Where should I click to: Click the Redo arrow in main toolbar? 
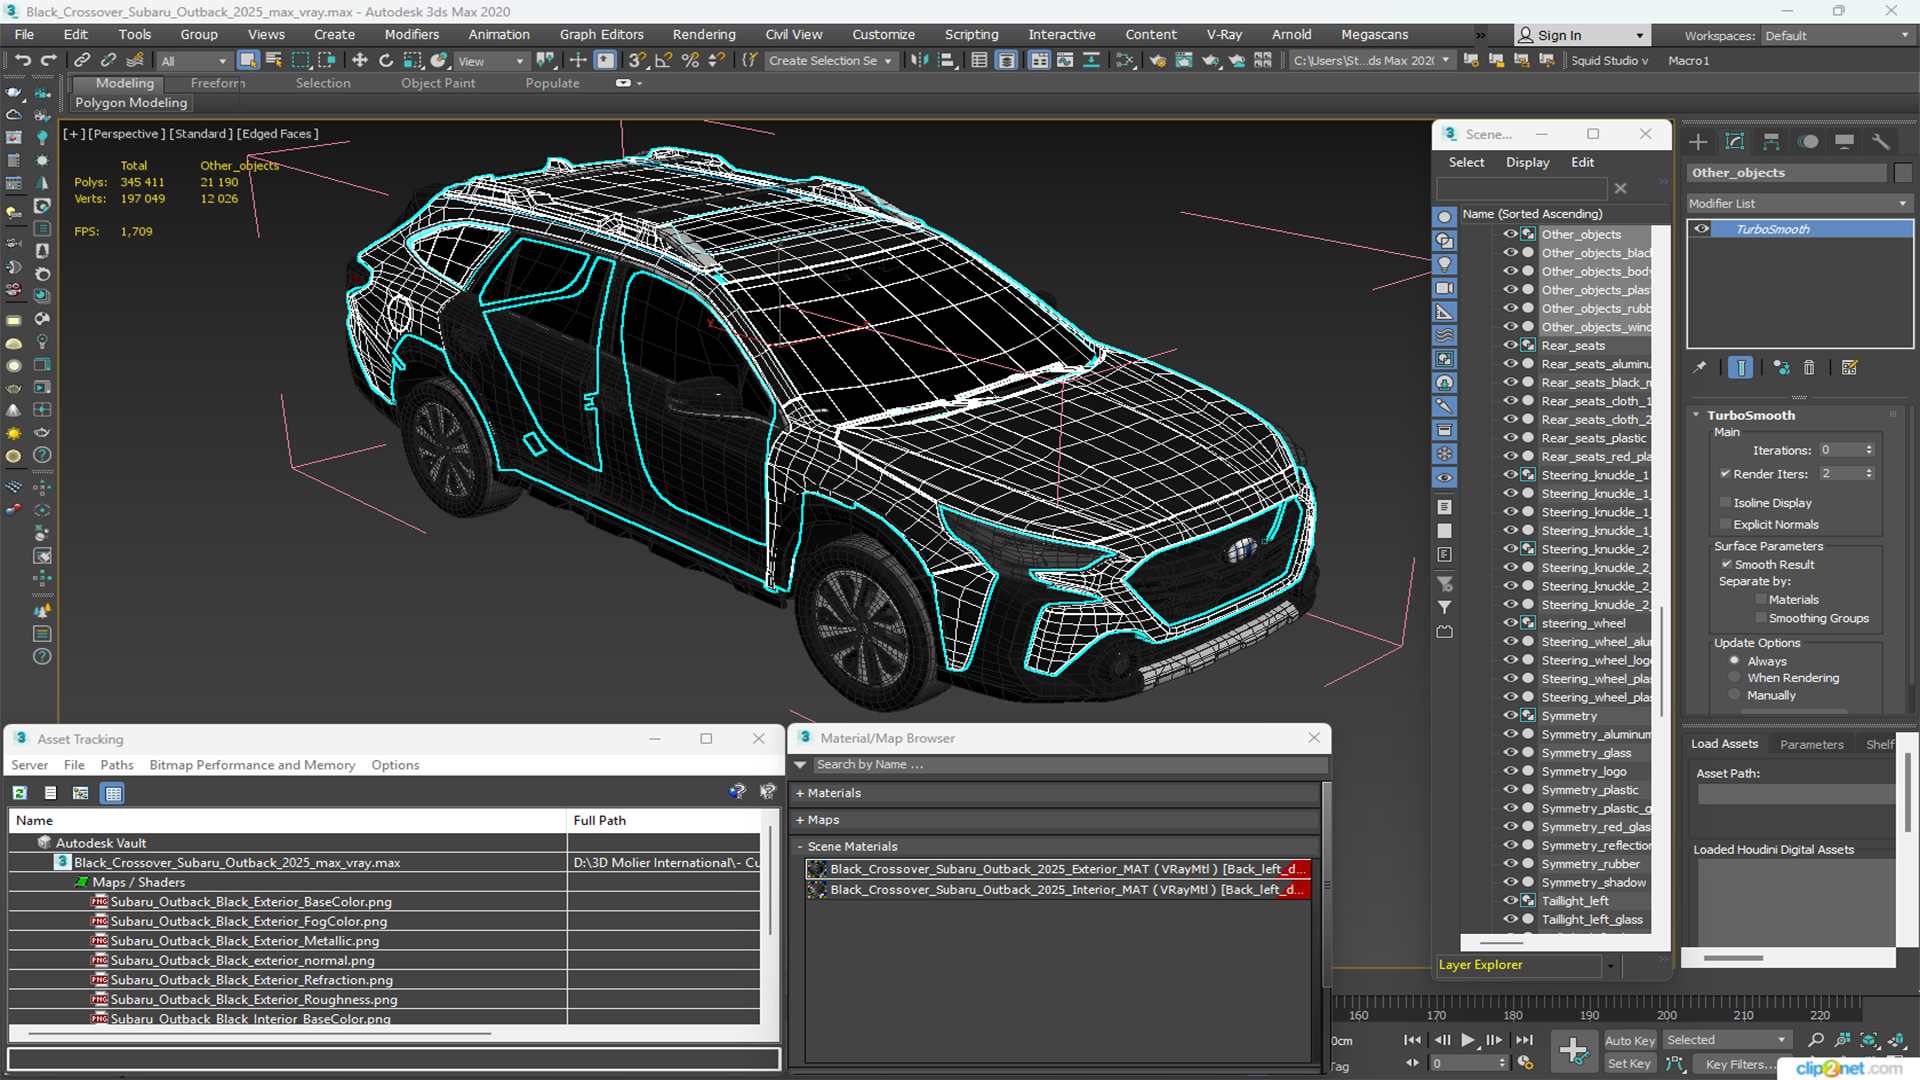click(x=48, y=60)
